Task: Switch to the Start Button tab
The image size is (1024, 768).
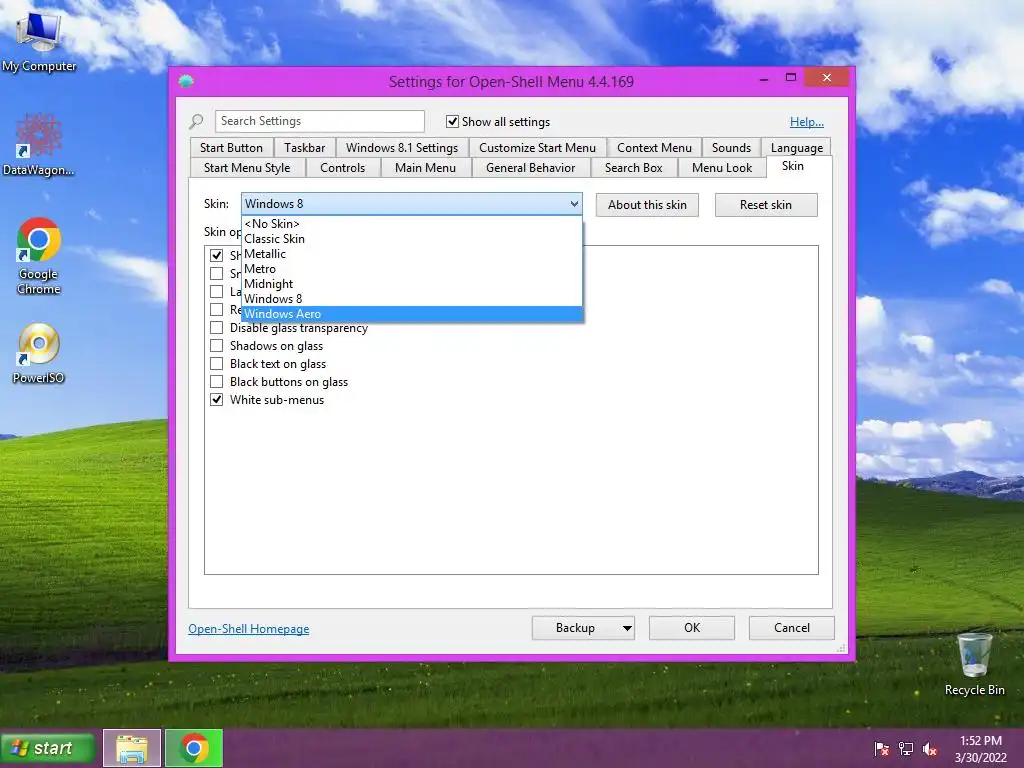Action: (x=231, y=148)
